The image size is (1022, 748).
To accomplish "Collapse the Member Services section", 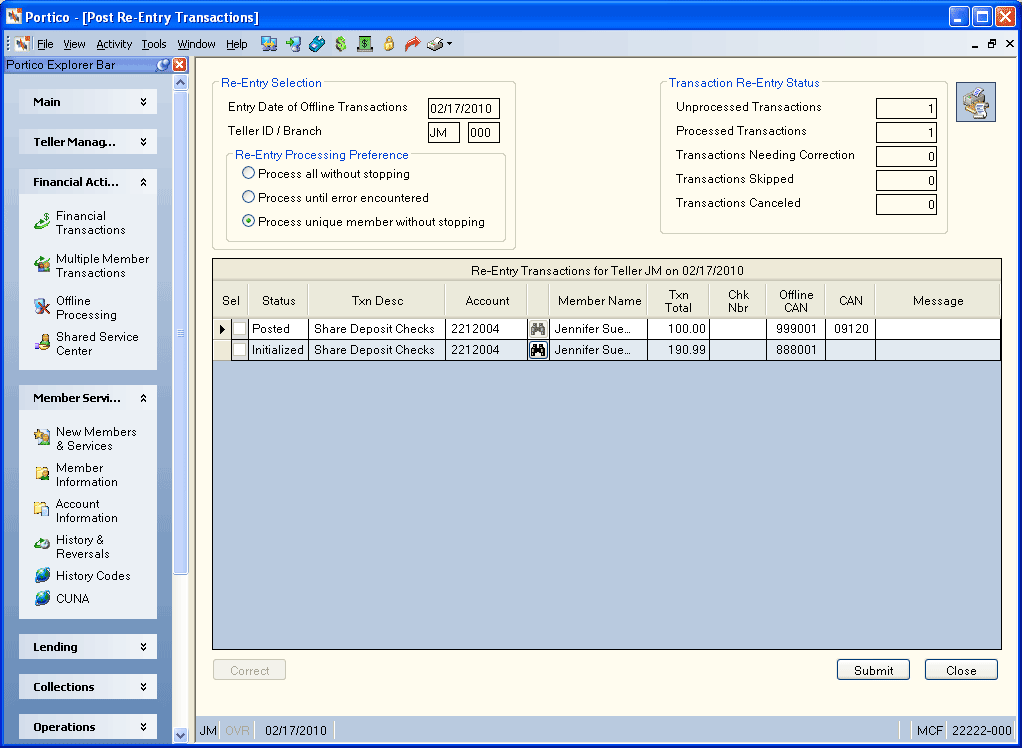I will [88, 398].
